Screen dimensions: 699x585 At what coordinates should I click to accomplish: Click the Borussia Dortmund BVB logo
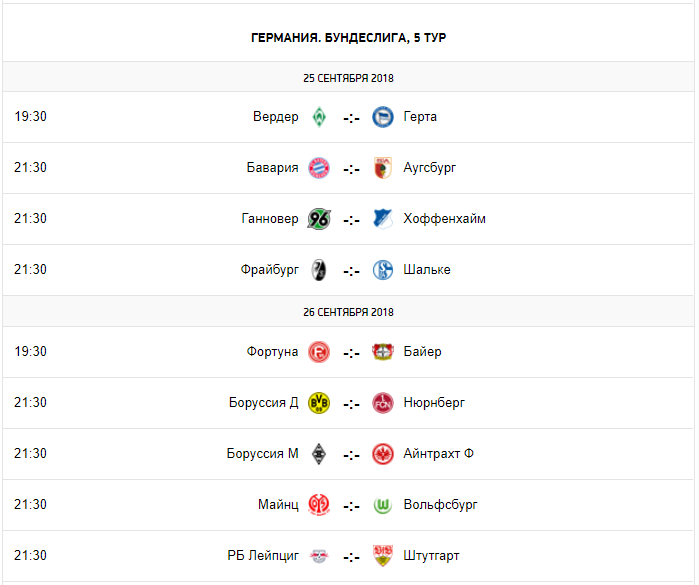(319, 402)
